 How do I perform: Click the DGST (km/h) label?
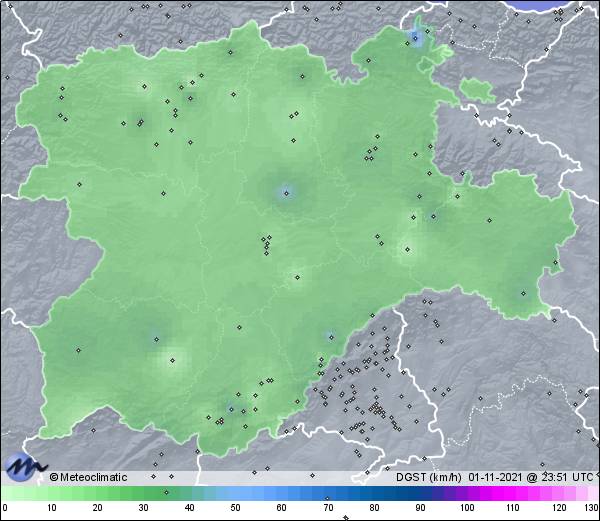(x=429, y=477)
